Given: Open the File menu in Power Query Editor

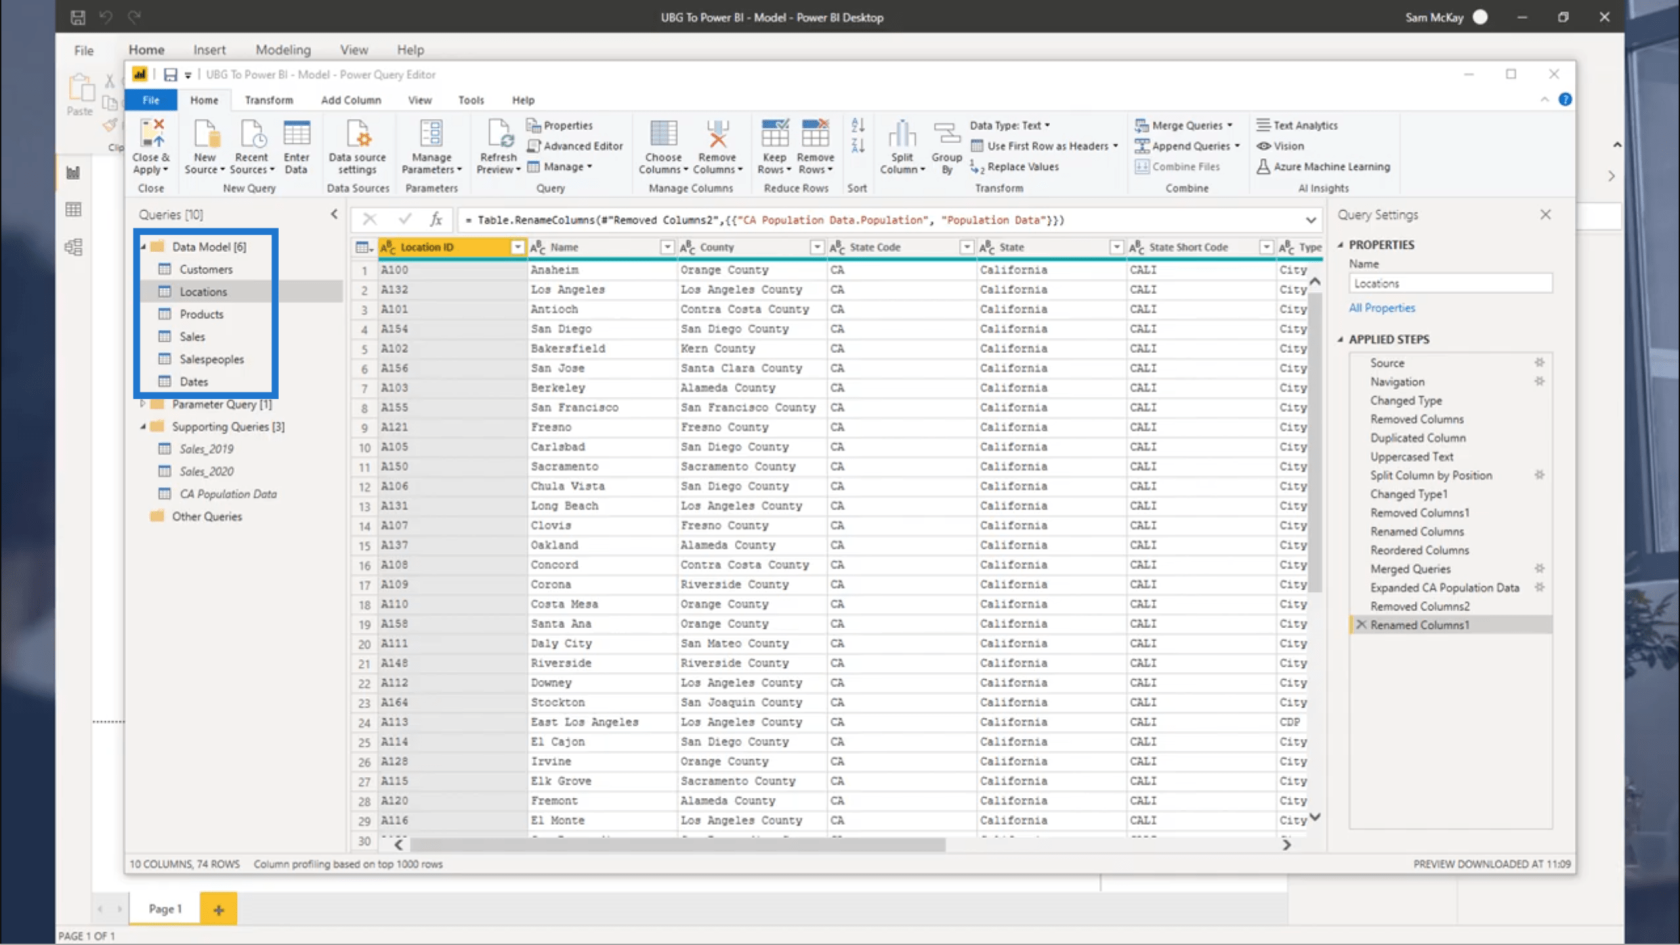Looking at the screenshot, I should coord(151,100).
